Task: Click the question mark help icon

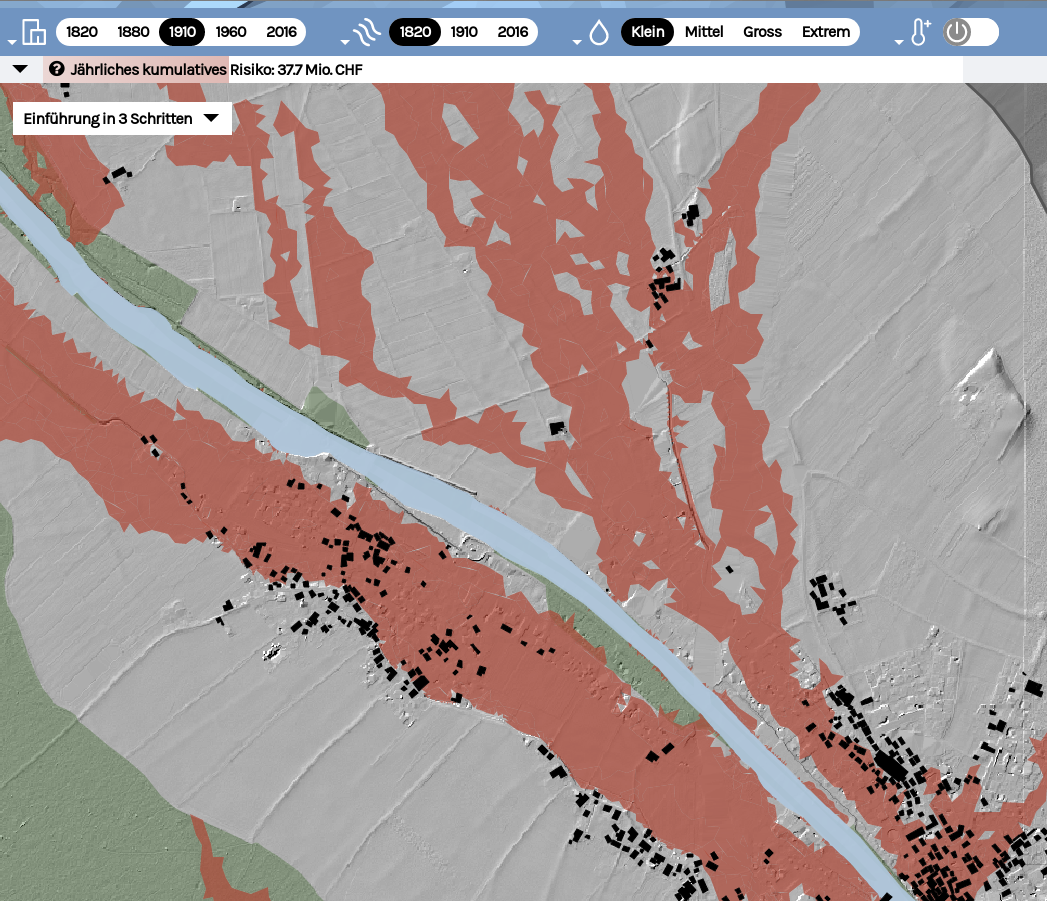Action: coord(57,69)
